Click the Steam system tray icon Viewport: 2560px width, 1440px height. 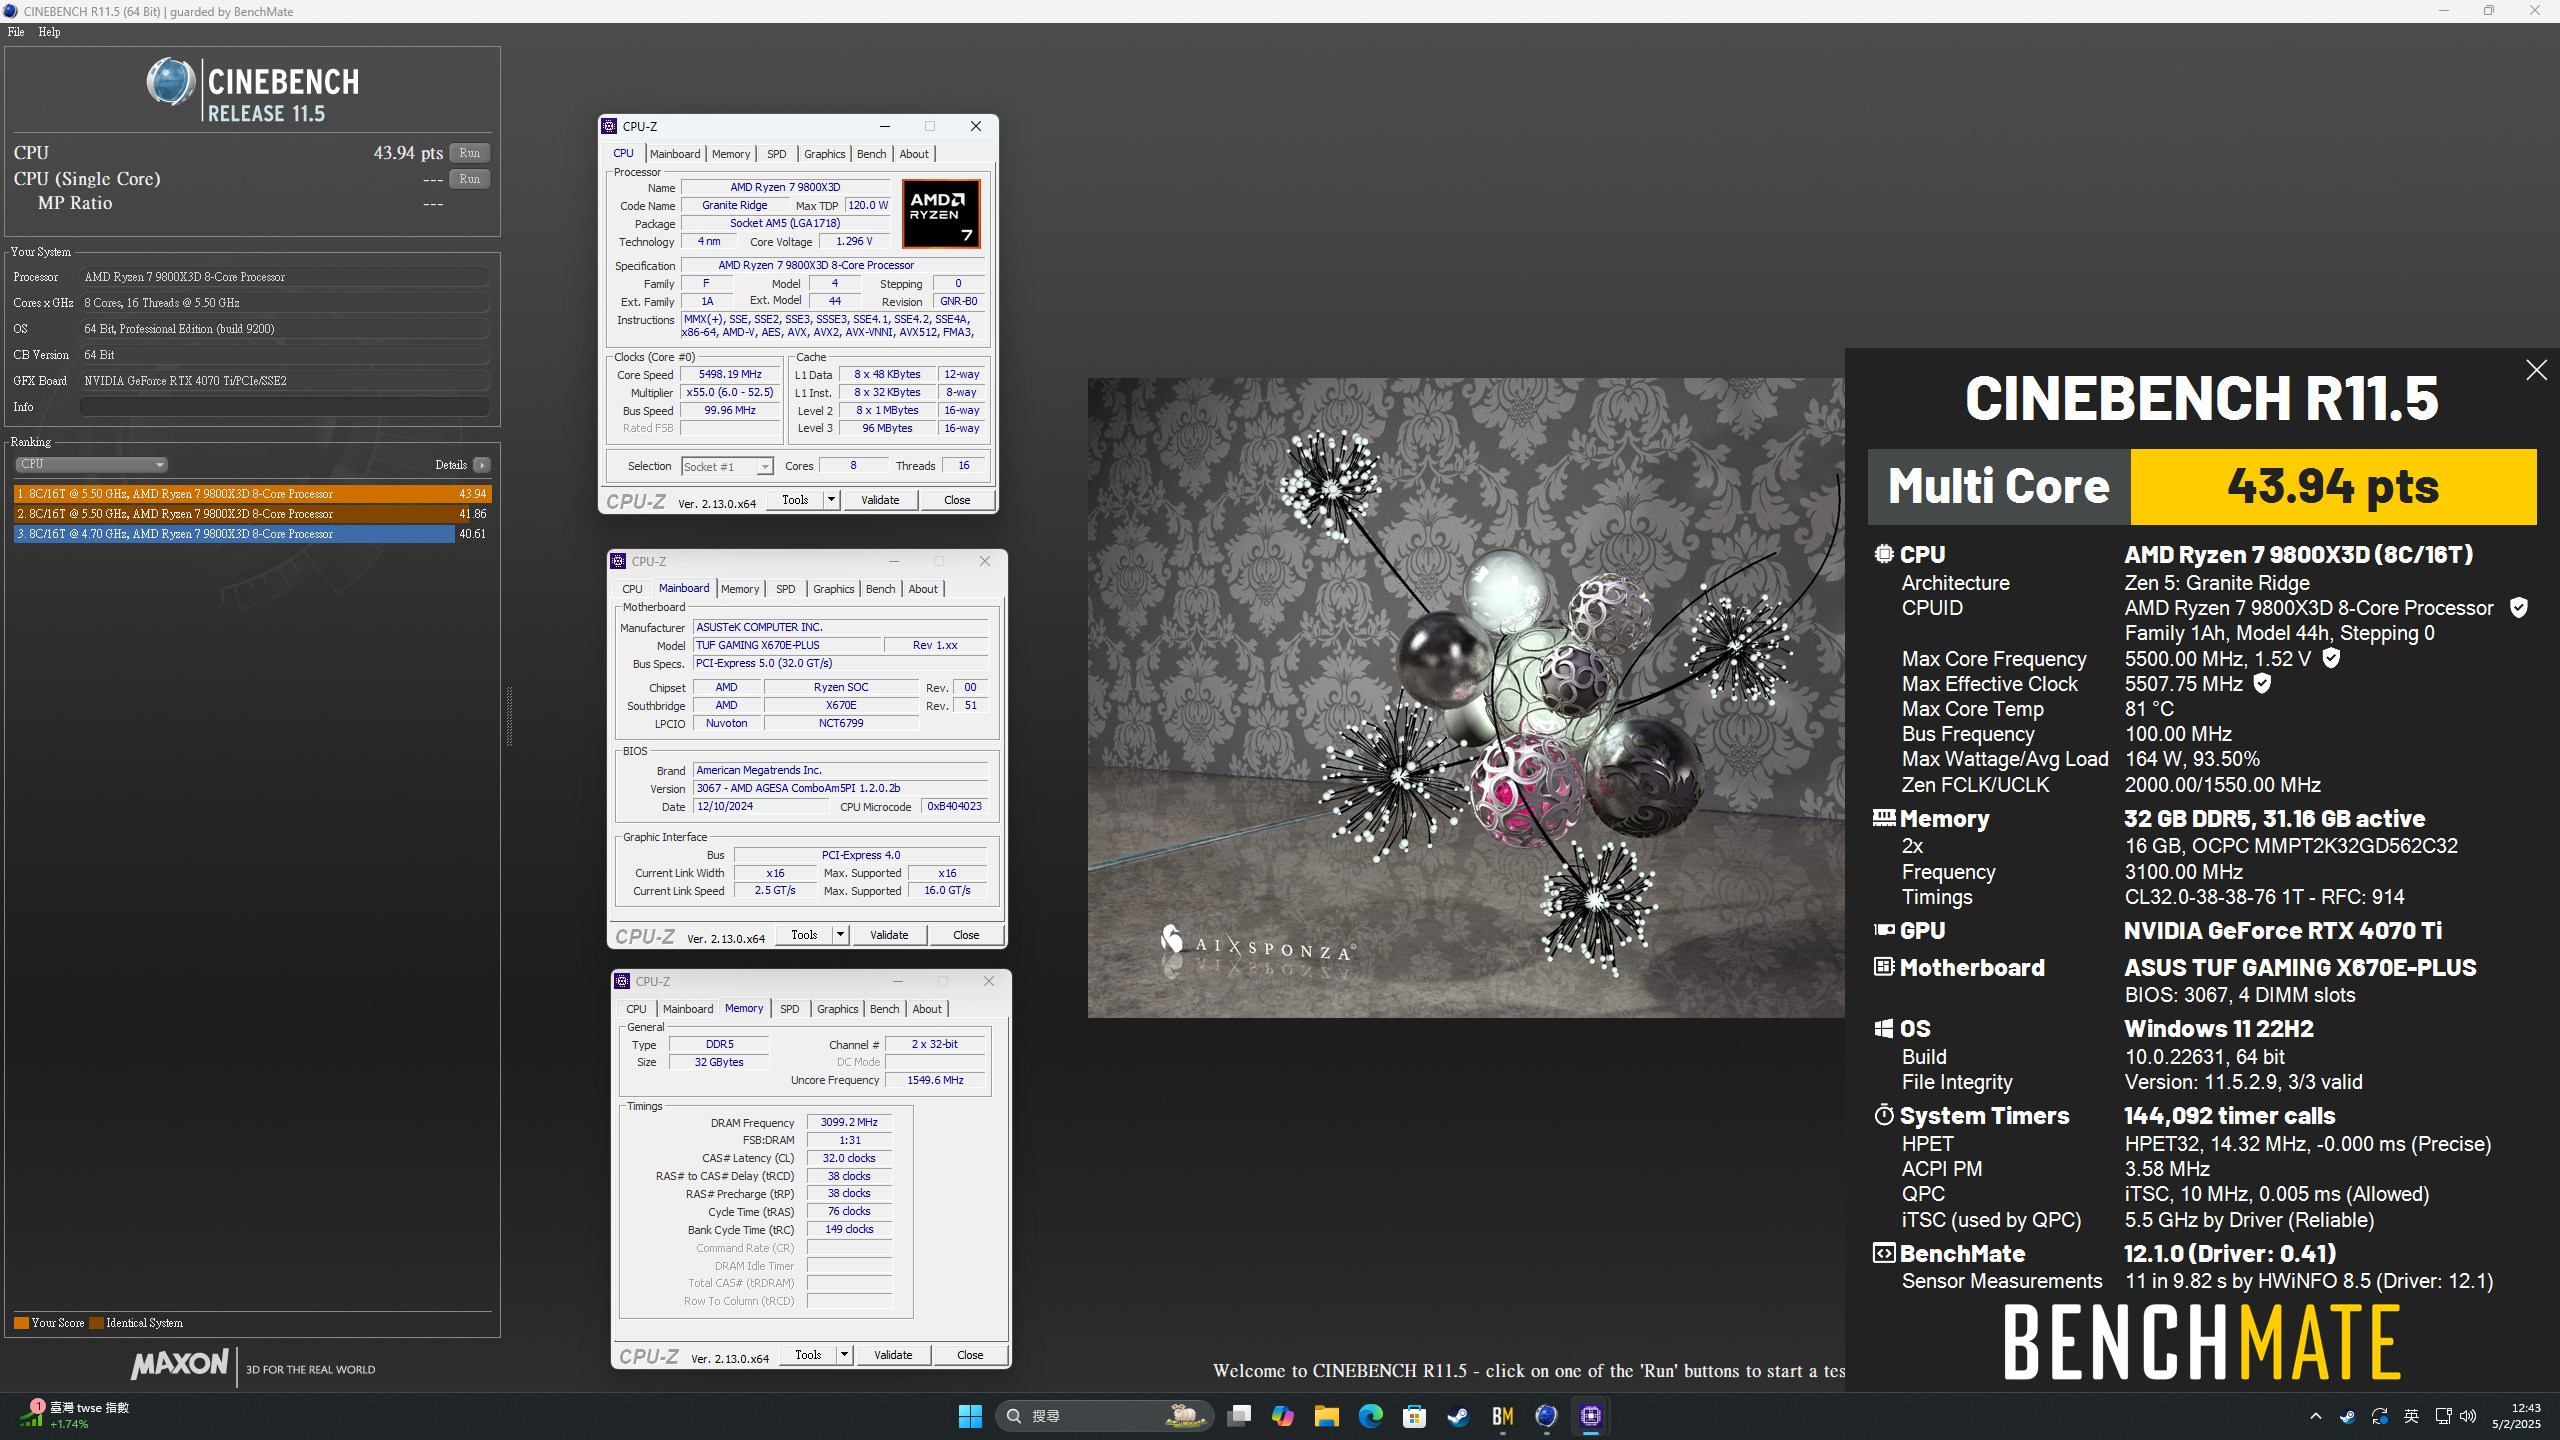[2347, 1416]
